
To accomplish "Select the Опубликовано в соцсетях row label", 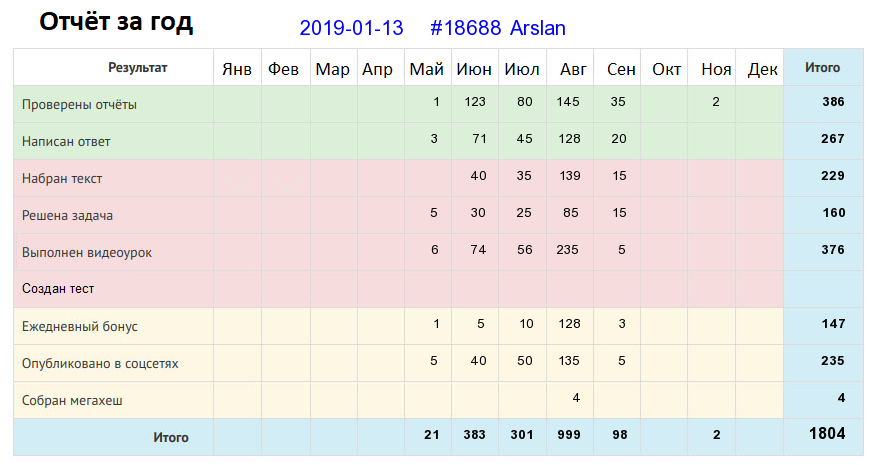I will 100,363.
